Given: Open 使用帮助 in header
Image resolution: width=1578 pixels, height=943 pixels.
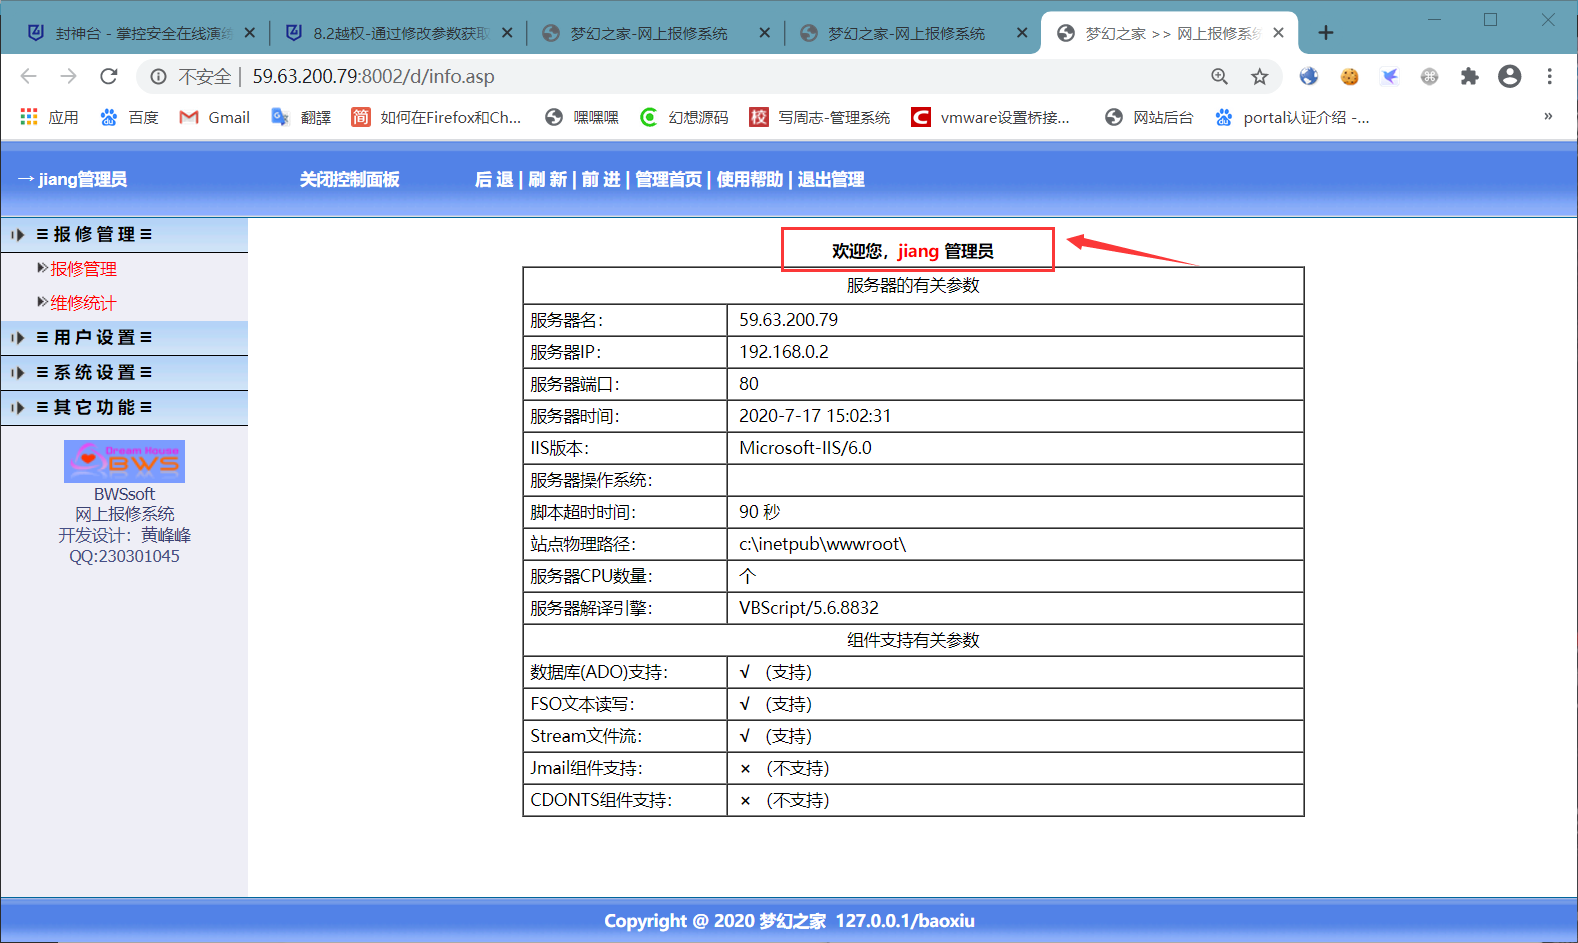Looking at the screenshot, I should click(x=750, y=180).
